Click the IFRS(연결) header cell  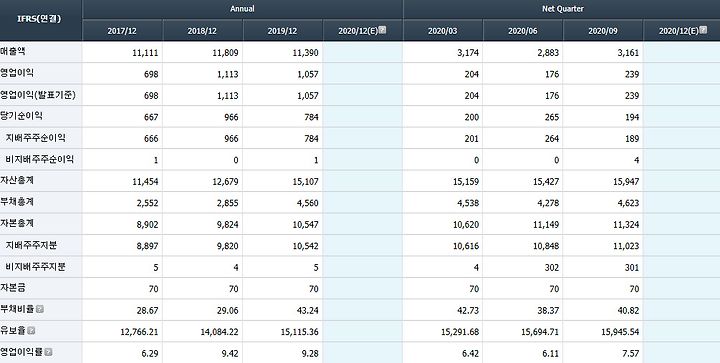tap(41, 20)
